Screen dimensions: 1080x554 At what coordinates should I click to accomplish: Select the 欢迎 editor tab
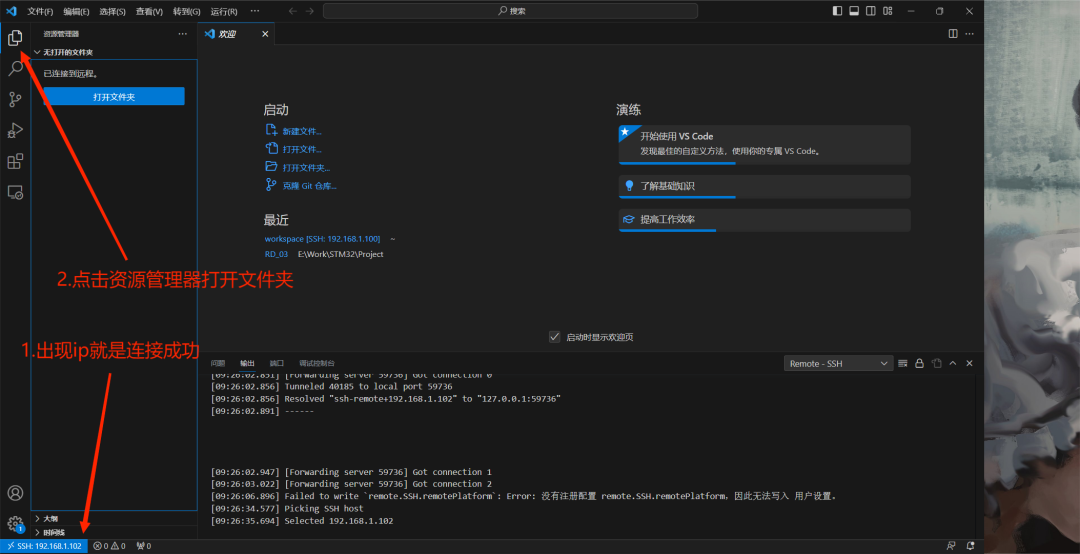236,34
